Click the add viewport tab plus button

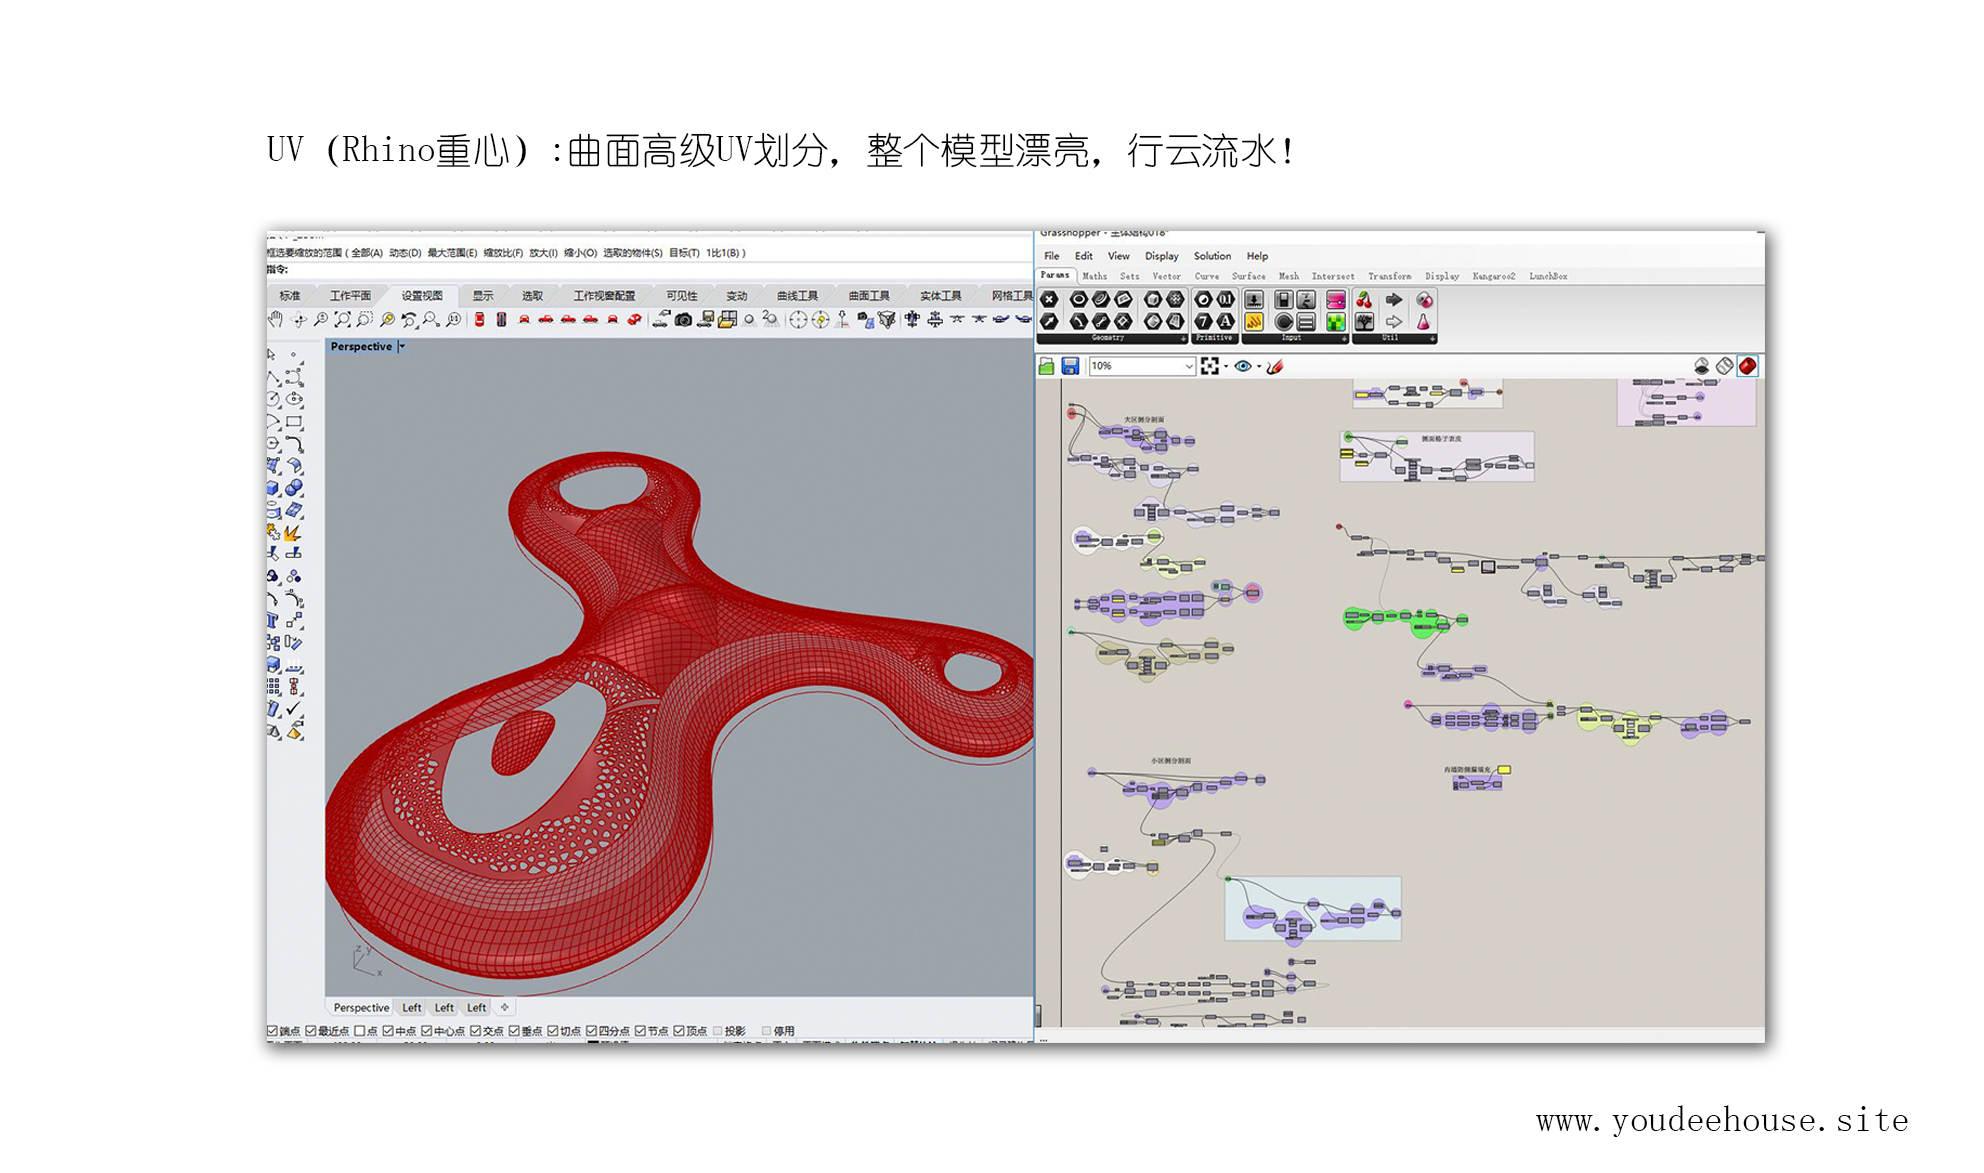[505, 1007]
